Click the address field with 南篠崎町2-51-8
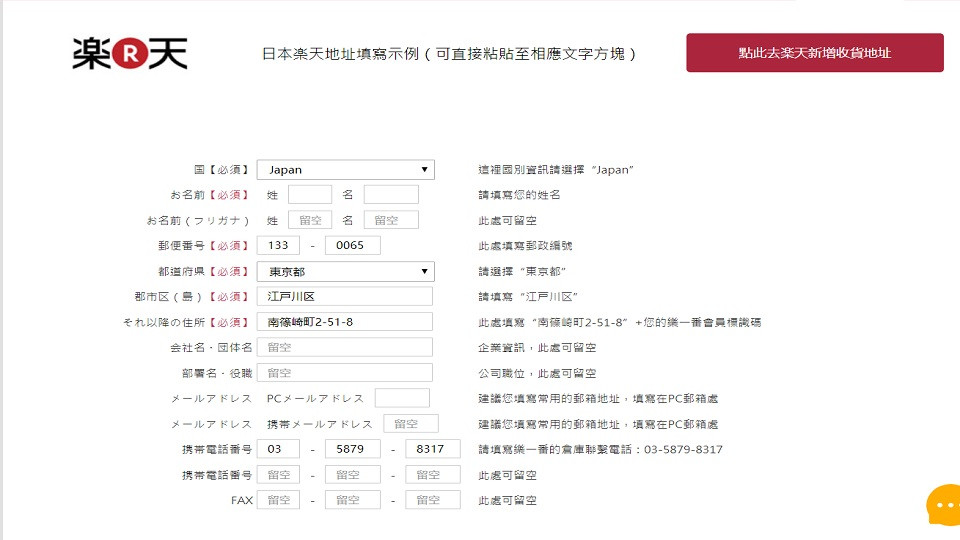 click(x=345, y=322)
